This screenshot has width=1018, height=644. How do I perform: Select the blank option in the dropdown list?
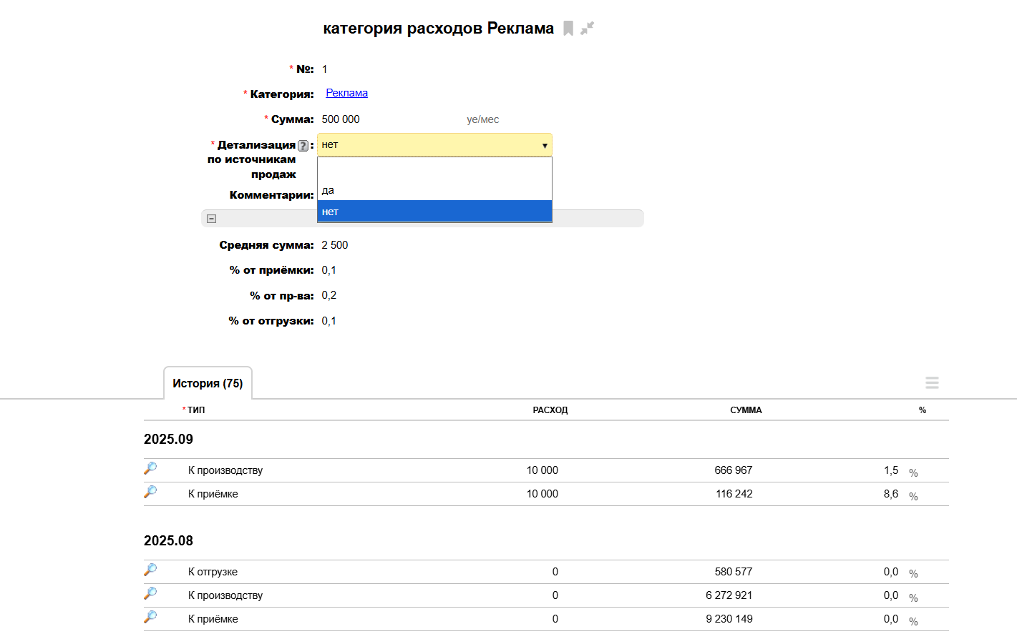click(434, 168)
